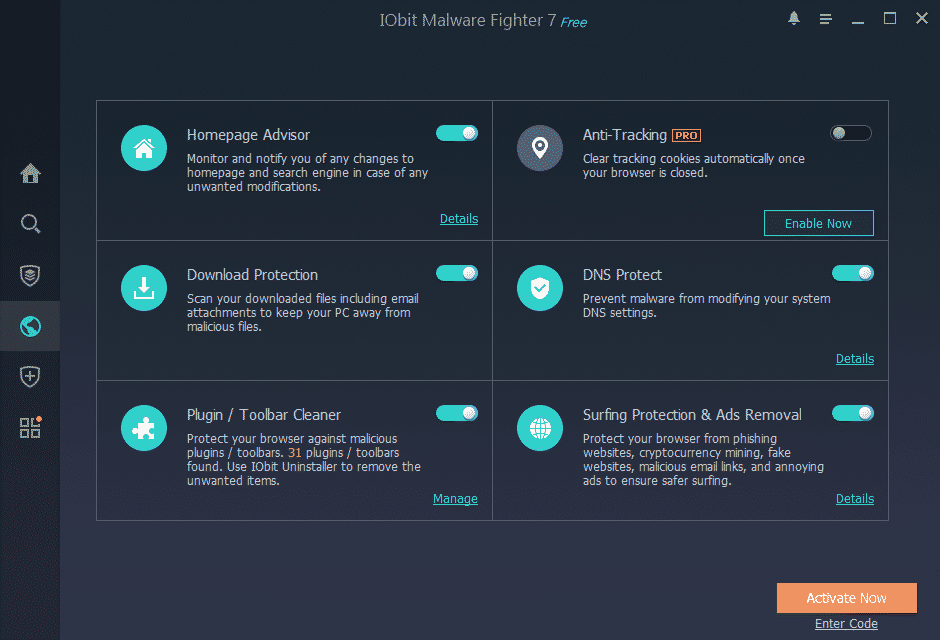
Task: Click the Homepage Advisor title
Action: point(248,135)
